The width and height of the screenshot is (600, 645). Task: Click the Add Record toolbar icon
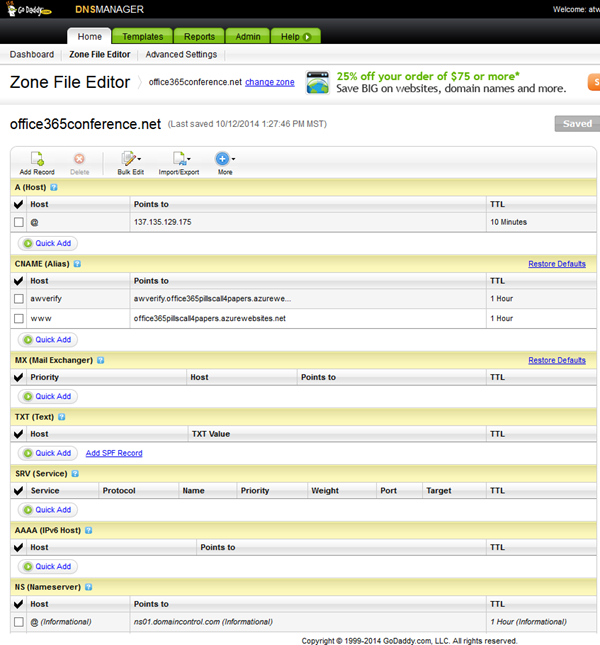[x=37, y=159]
